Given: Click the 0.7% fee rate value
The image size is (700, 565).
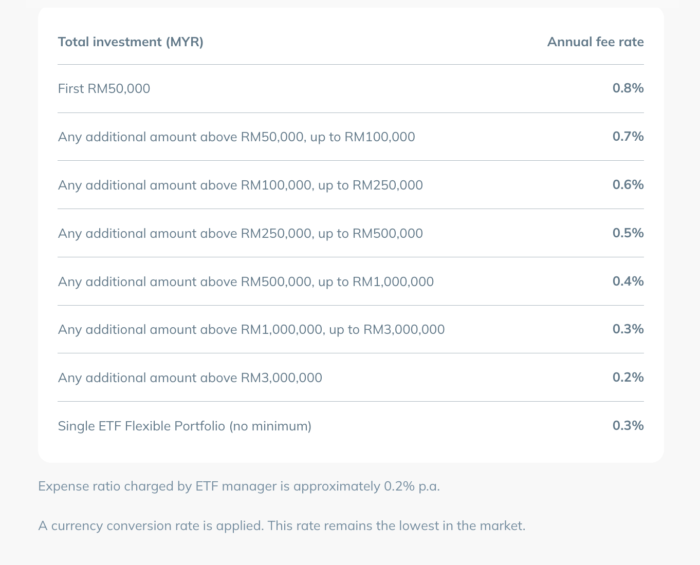Looking at the screenshot, I should click(628, 137).
